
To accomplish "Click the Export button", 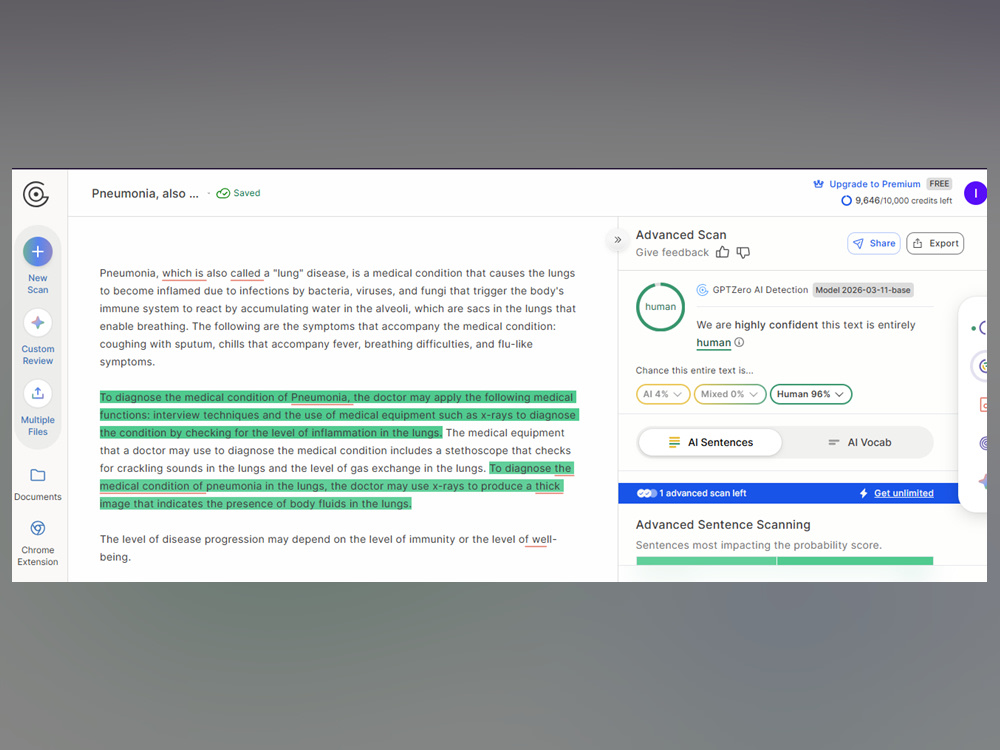I will (935, 243).
